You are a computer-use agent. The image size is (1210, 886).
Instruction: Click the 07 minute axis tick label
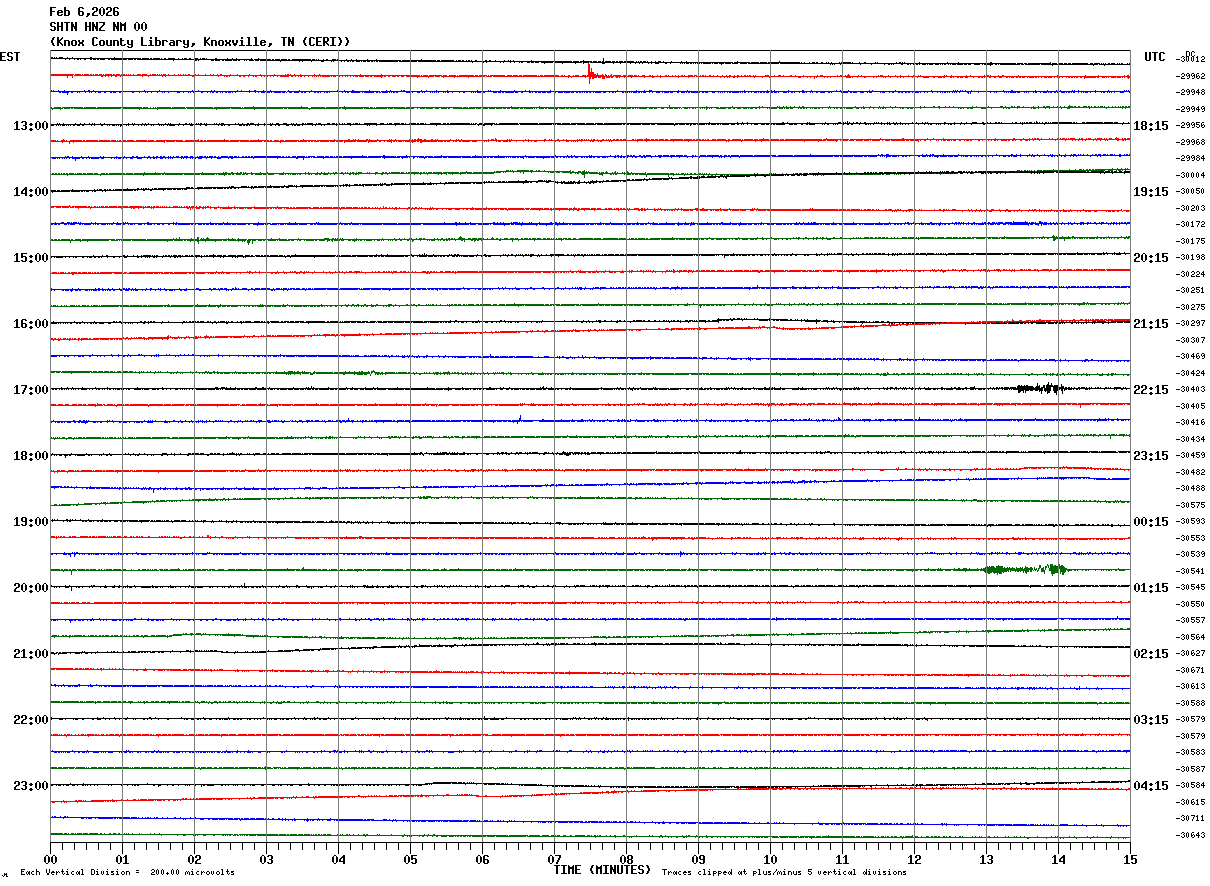point(554,859)
